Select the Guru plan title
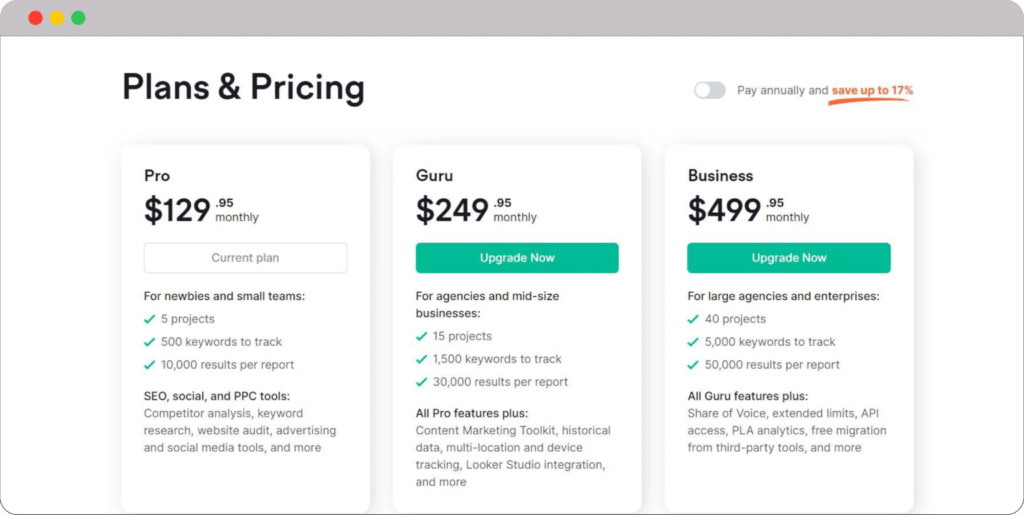1024x515 pixels. tap(434, 176)
